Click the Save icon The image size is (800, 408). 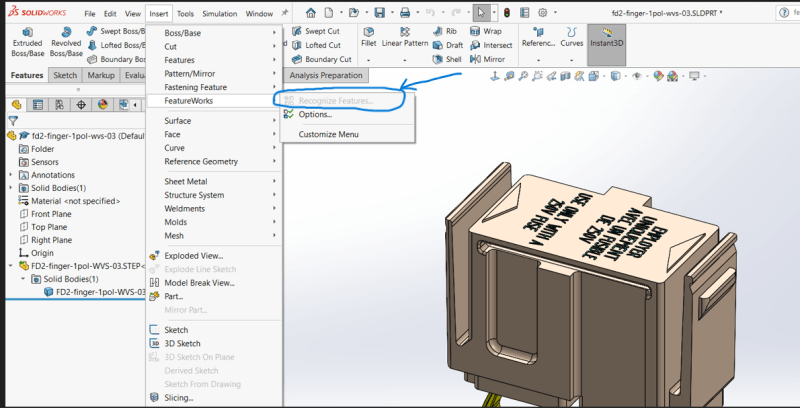[379, 13]
